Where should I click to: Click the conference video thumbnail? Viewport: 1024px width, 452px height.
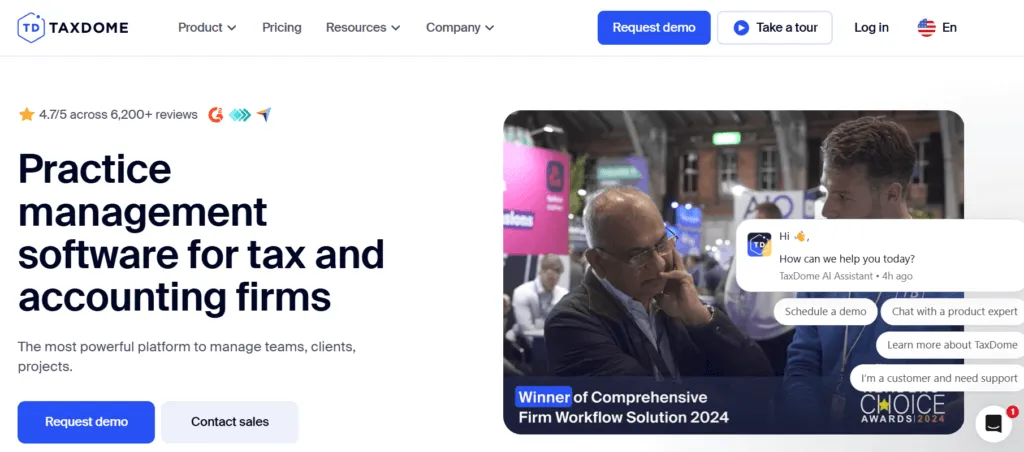733,272
